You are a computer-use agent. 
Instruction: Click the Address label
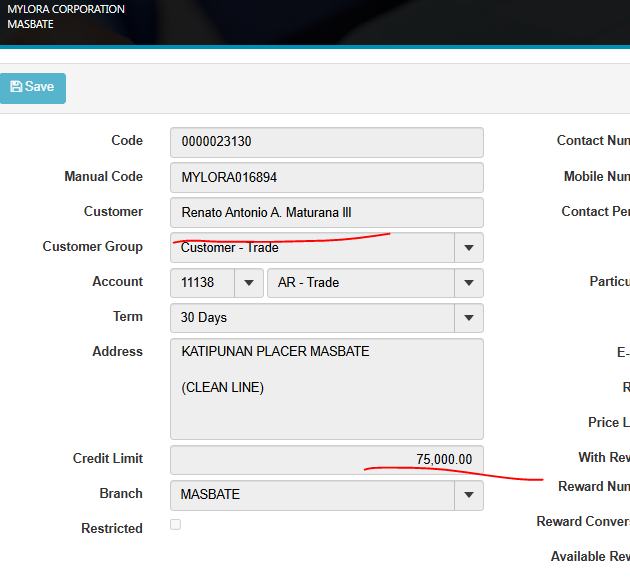(x=117, y=352)
